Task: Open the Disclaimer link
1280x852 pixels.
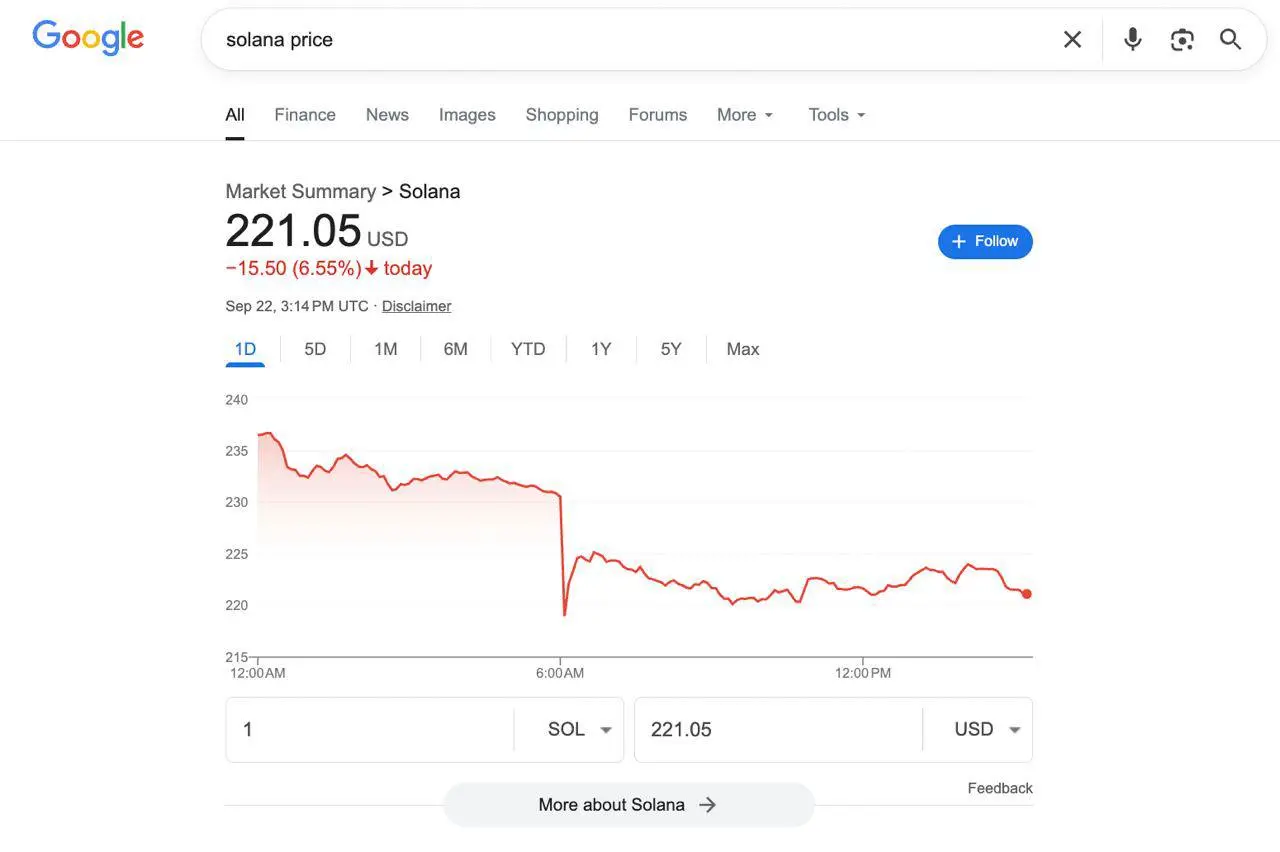Action: [x=416, y=306]
